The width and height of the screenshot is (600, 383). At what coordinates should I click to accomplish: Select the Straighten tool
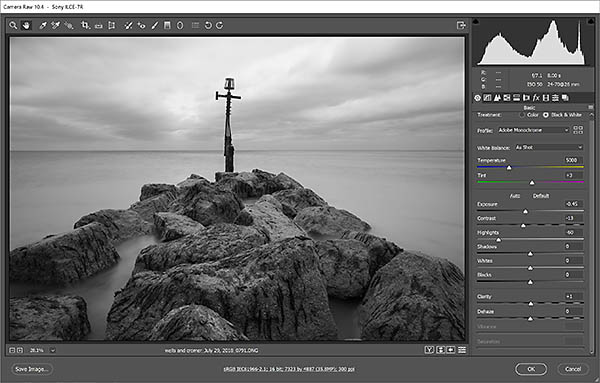pyautogui.click(x=99, y=26)
